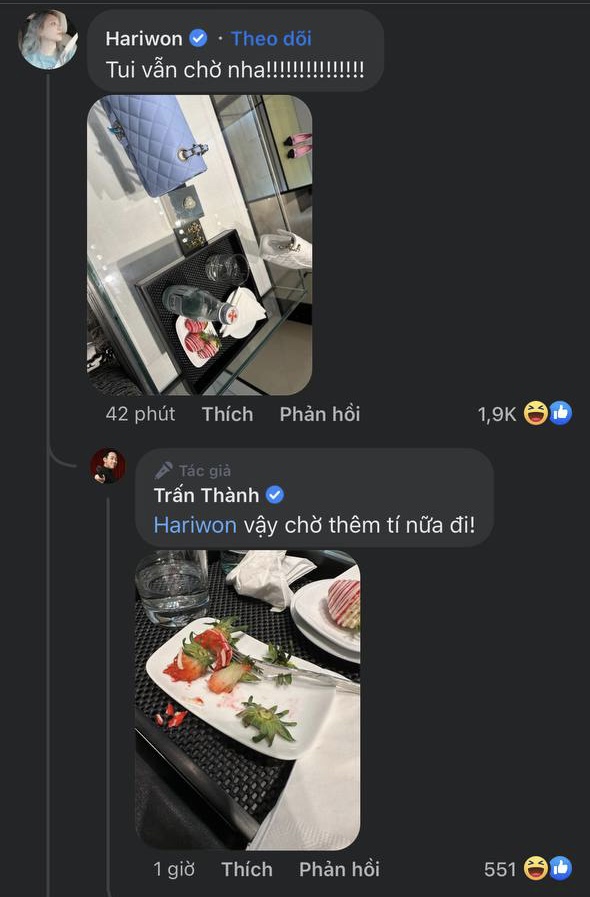This screenshot has height=897, width=590.
Task: Open Hariwon's handbag and tray photo
Action: click(x=200, y=245)
